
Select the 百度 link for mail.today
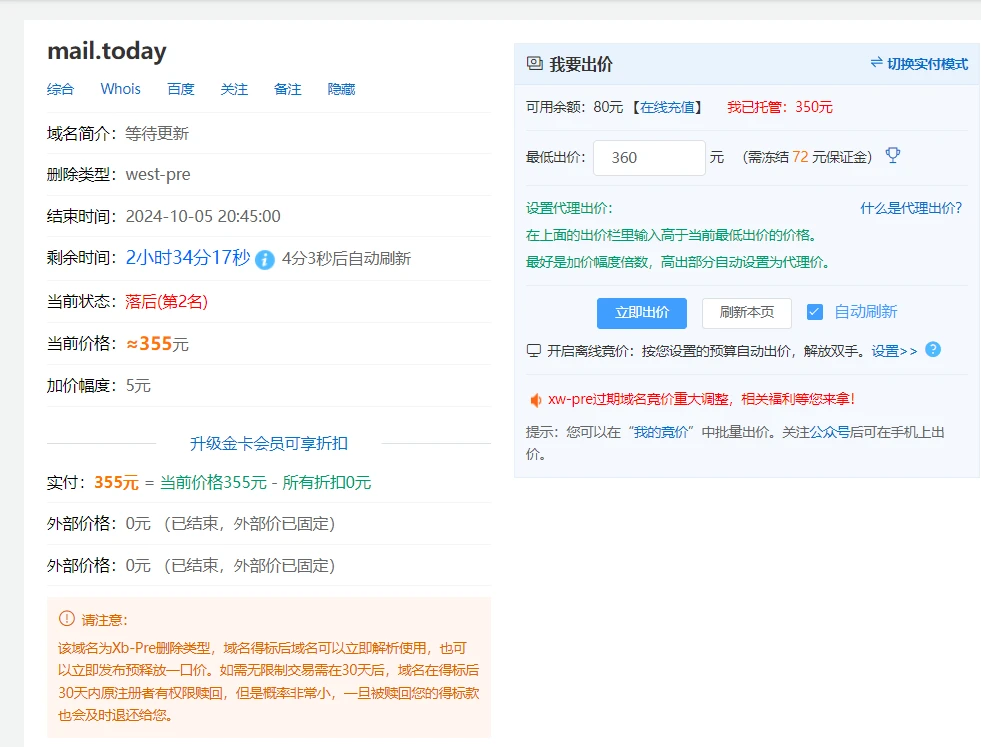[x=181, y=89]
